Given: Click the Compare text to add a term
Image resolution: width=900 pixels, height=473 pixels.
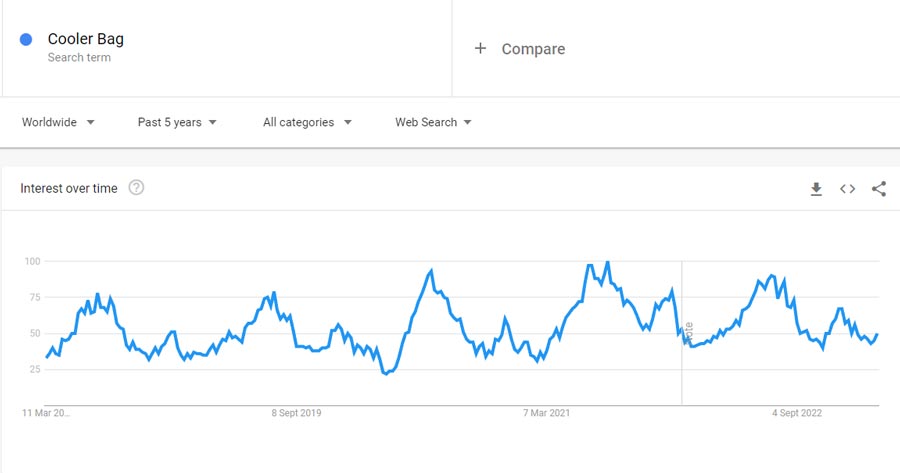Looking at the screenshot, I should click(x=533, y=49).
